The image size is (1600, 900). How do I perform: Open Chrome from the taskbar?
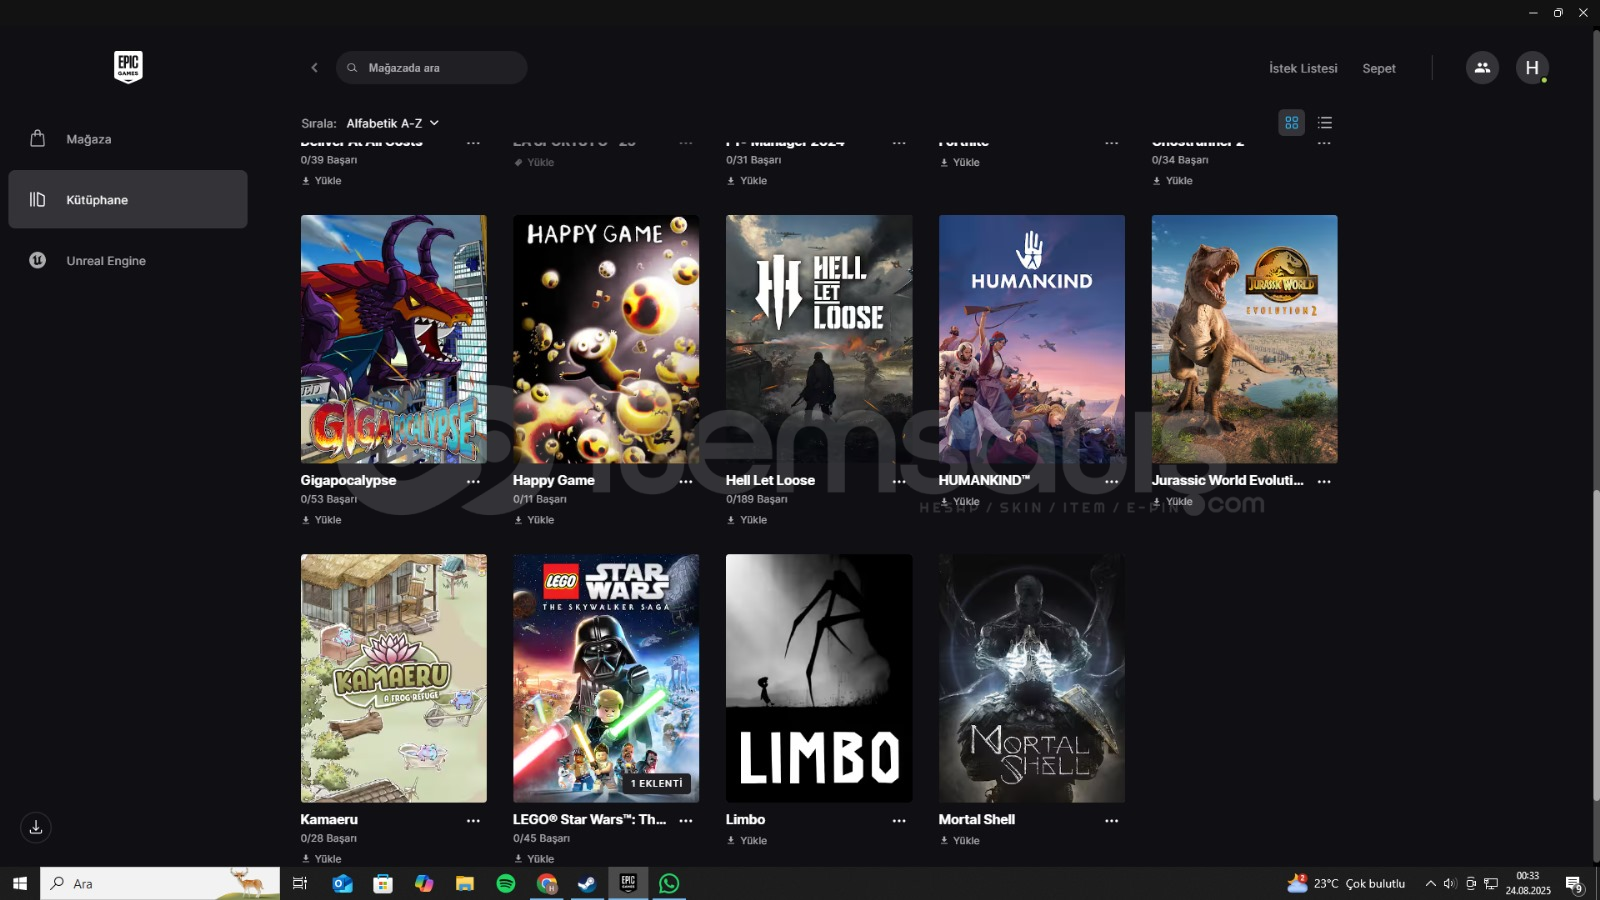546,883
